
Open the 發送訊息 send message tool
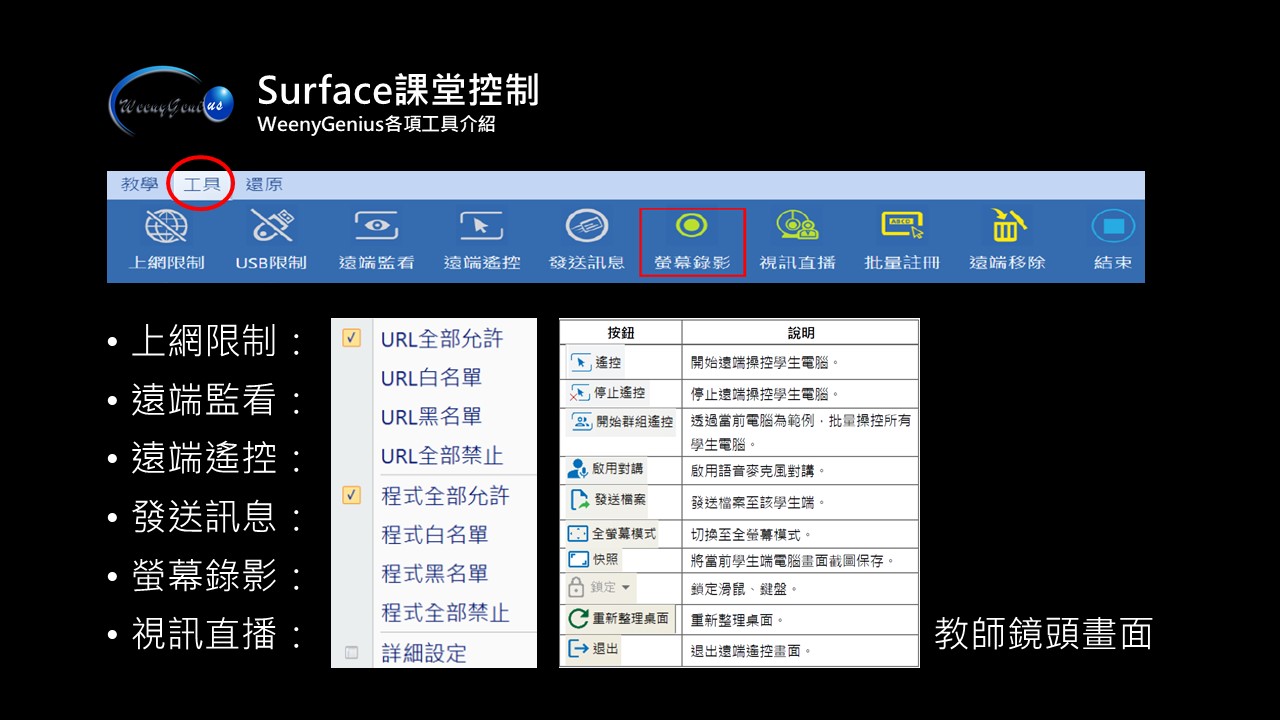[587, 240]
